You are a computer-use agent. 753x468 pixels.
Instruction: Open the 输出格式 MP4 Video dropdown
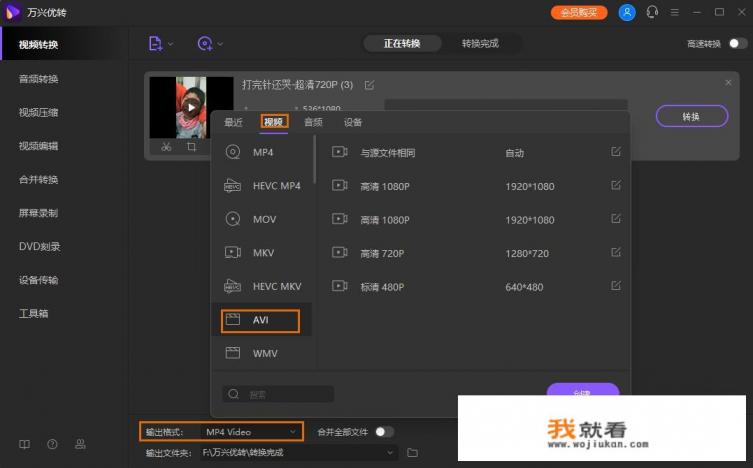[251, 432]
